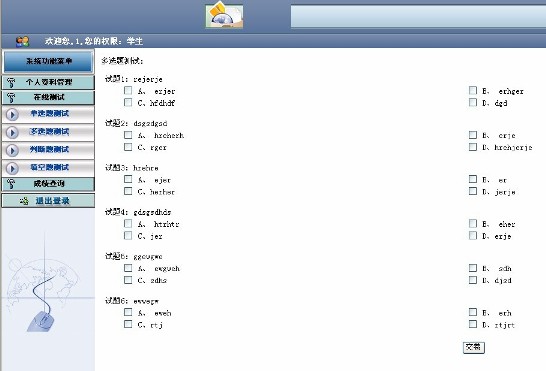Open the 判断题测试 menu item
Screen dimensions: 546x371
coord(48,150)
